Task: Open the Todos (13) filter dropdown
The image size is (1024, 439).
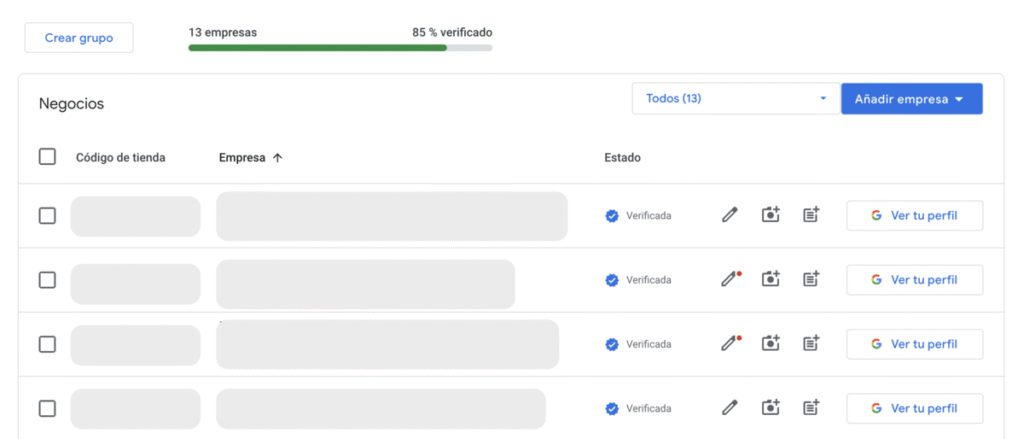Action: (x=736, y=99)
